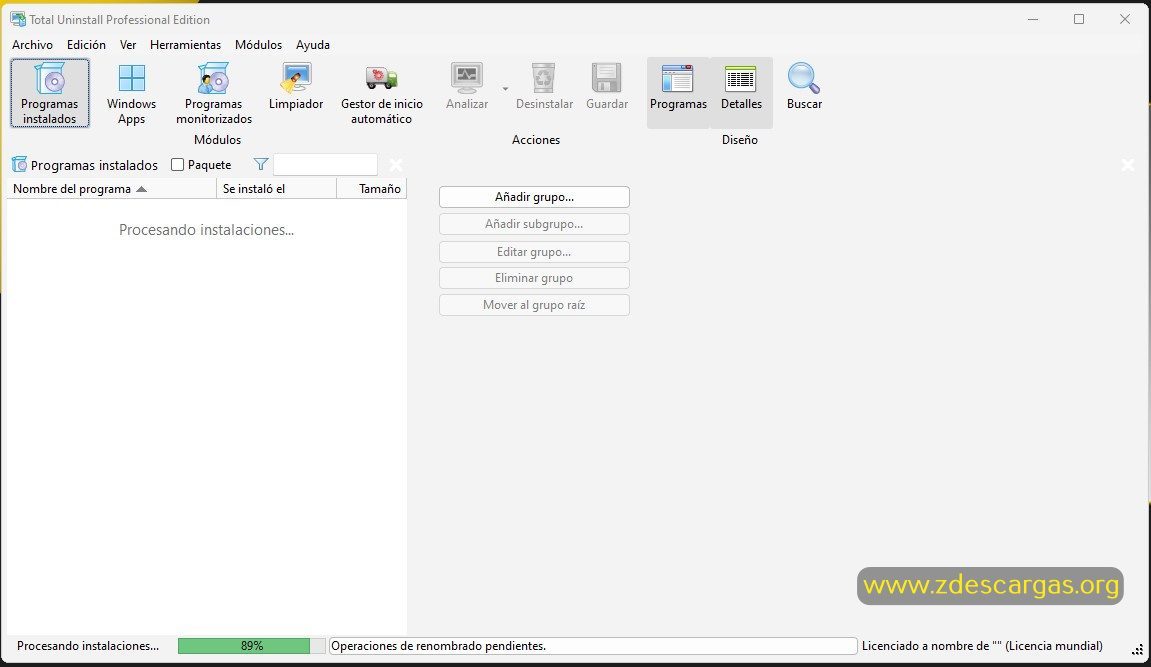The image size is (1151, 667).
Task: Click the Procesando instalaciones... status bar text
Action: coord(88,646)
